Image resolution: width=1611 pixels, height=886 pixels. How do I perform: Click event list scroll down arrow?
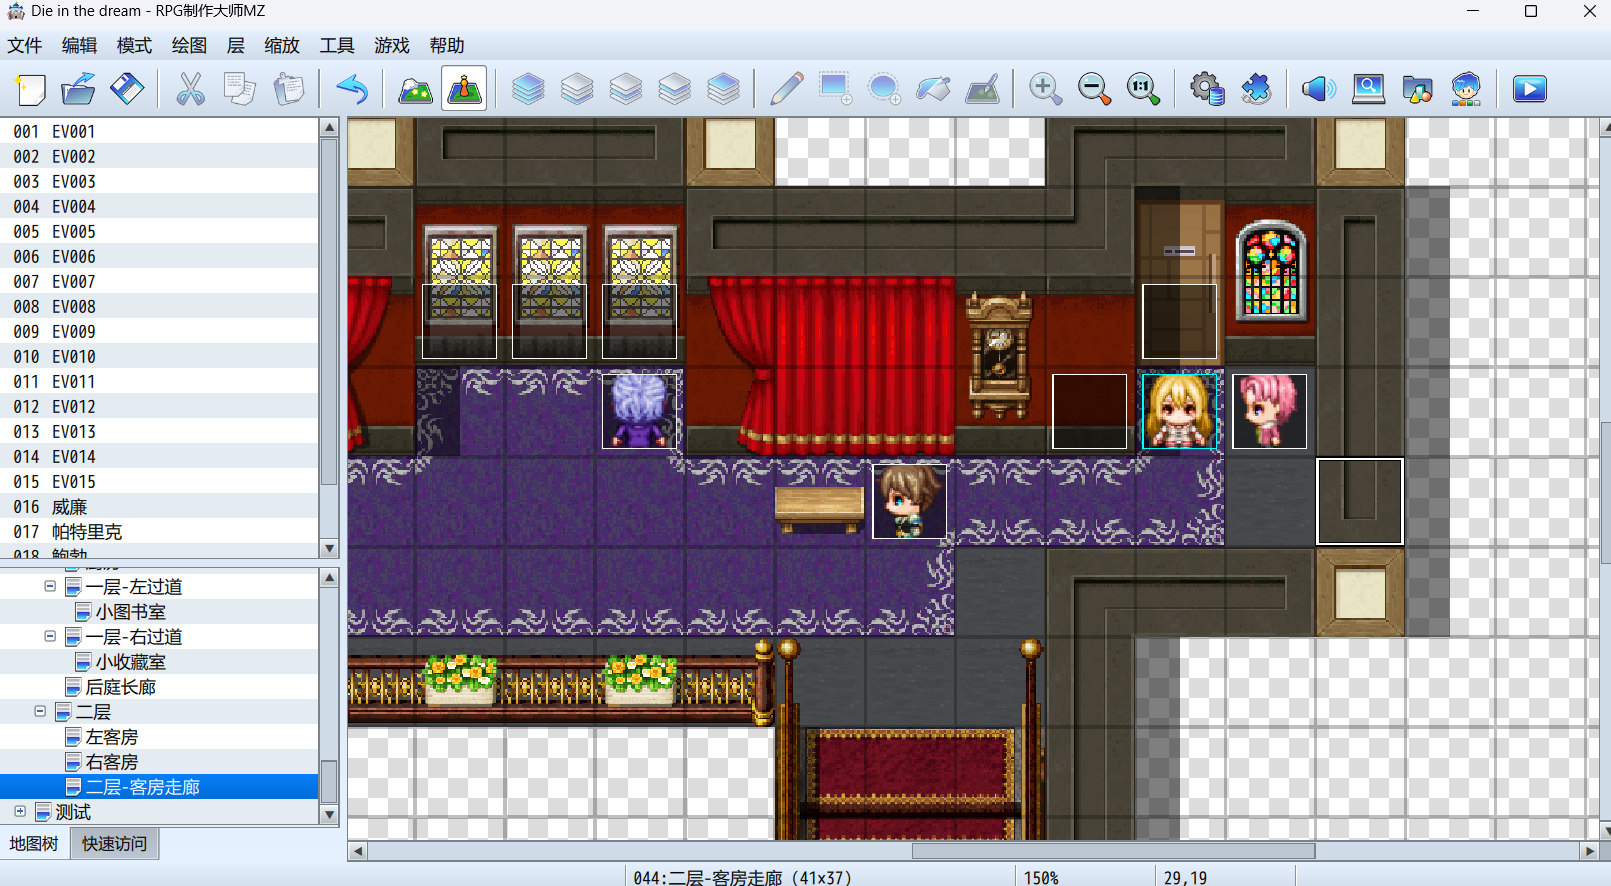(329, 548)
